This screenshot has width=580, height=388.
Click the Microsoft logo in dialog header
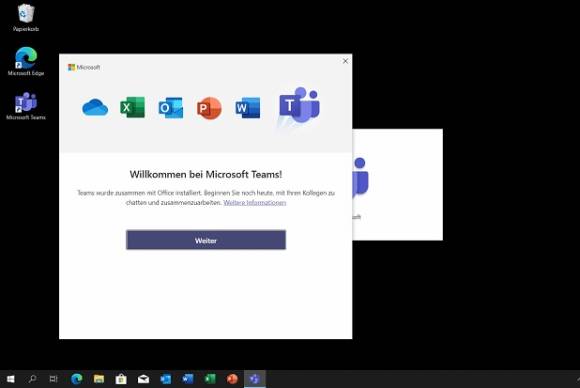pos(84,67)
